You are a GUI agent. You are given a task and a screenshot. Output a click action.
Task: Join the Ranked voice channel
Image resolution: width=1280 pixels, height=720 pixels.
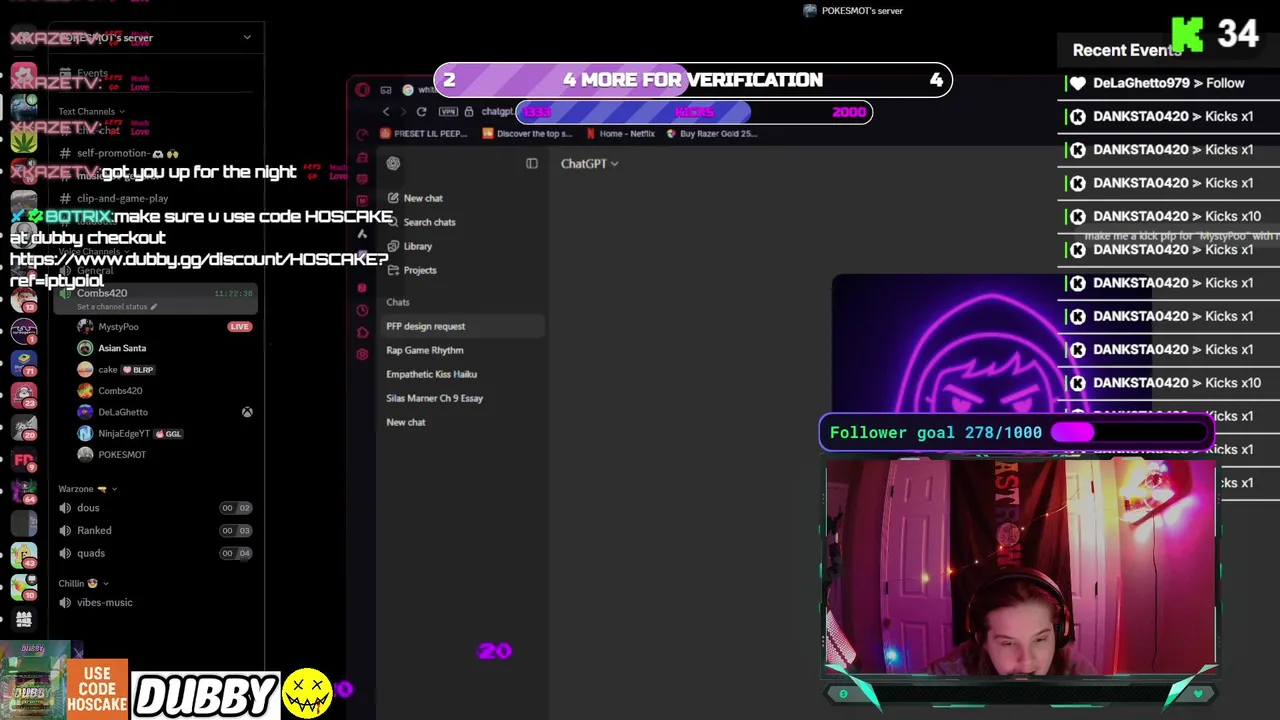click(x=155, y=530)
